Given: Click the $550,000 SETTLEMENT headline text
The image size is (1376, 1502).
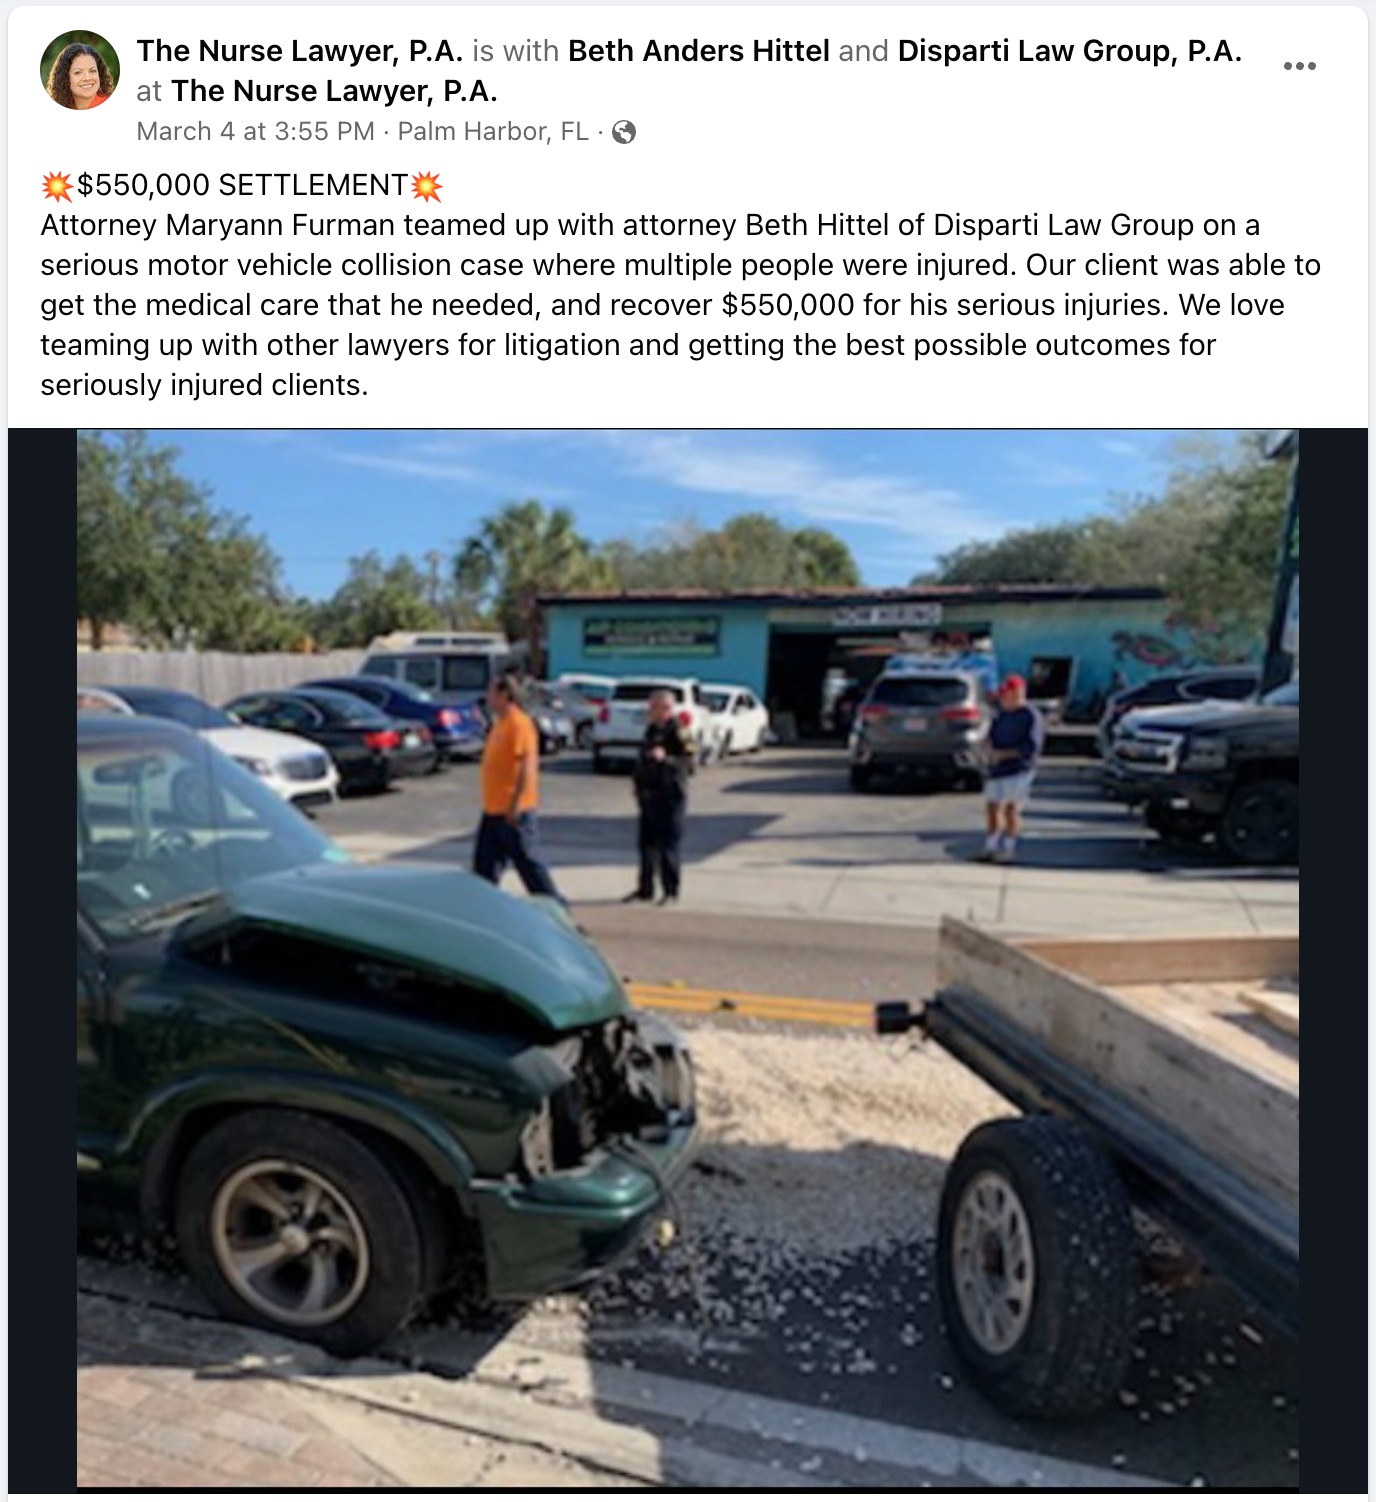Looking at the screenshot, I should coord(242,186).
